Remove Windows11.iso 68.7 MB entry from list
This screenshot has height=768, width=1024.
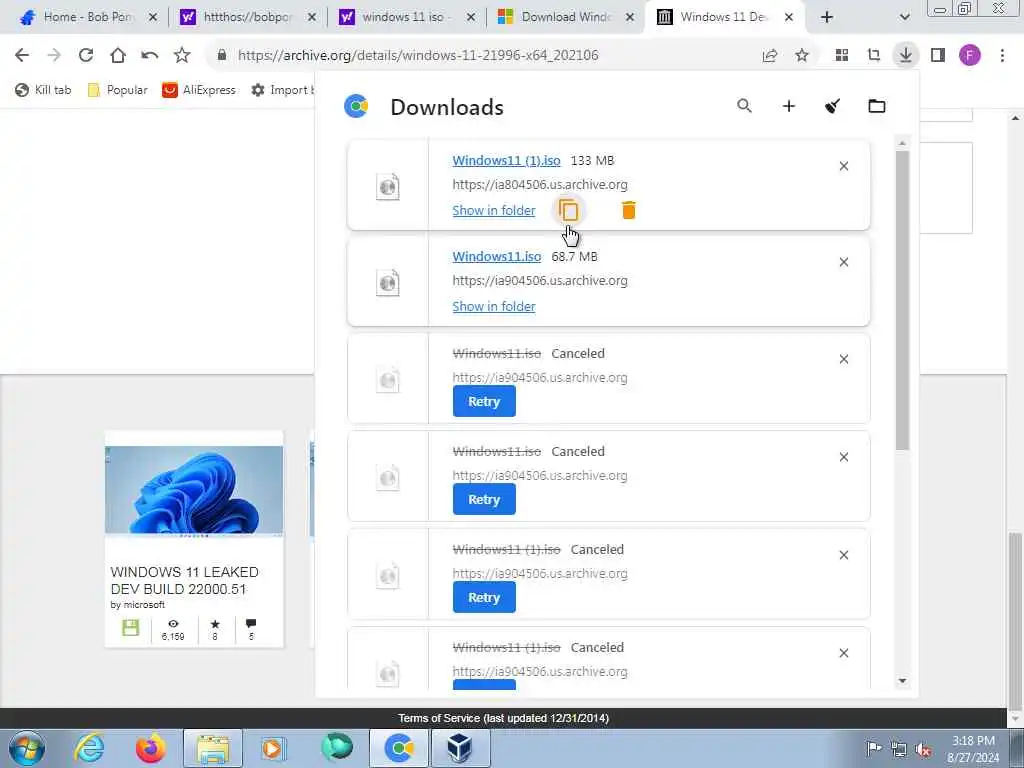point(844,262)
